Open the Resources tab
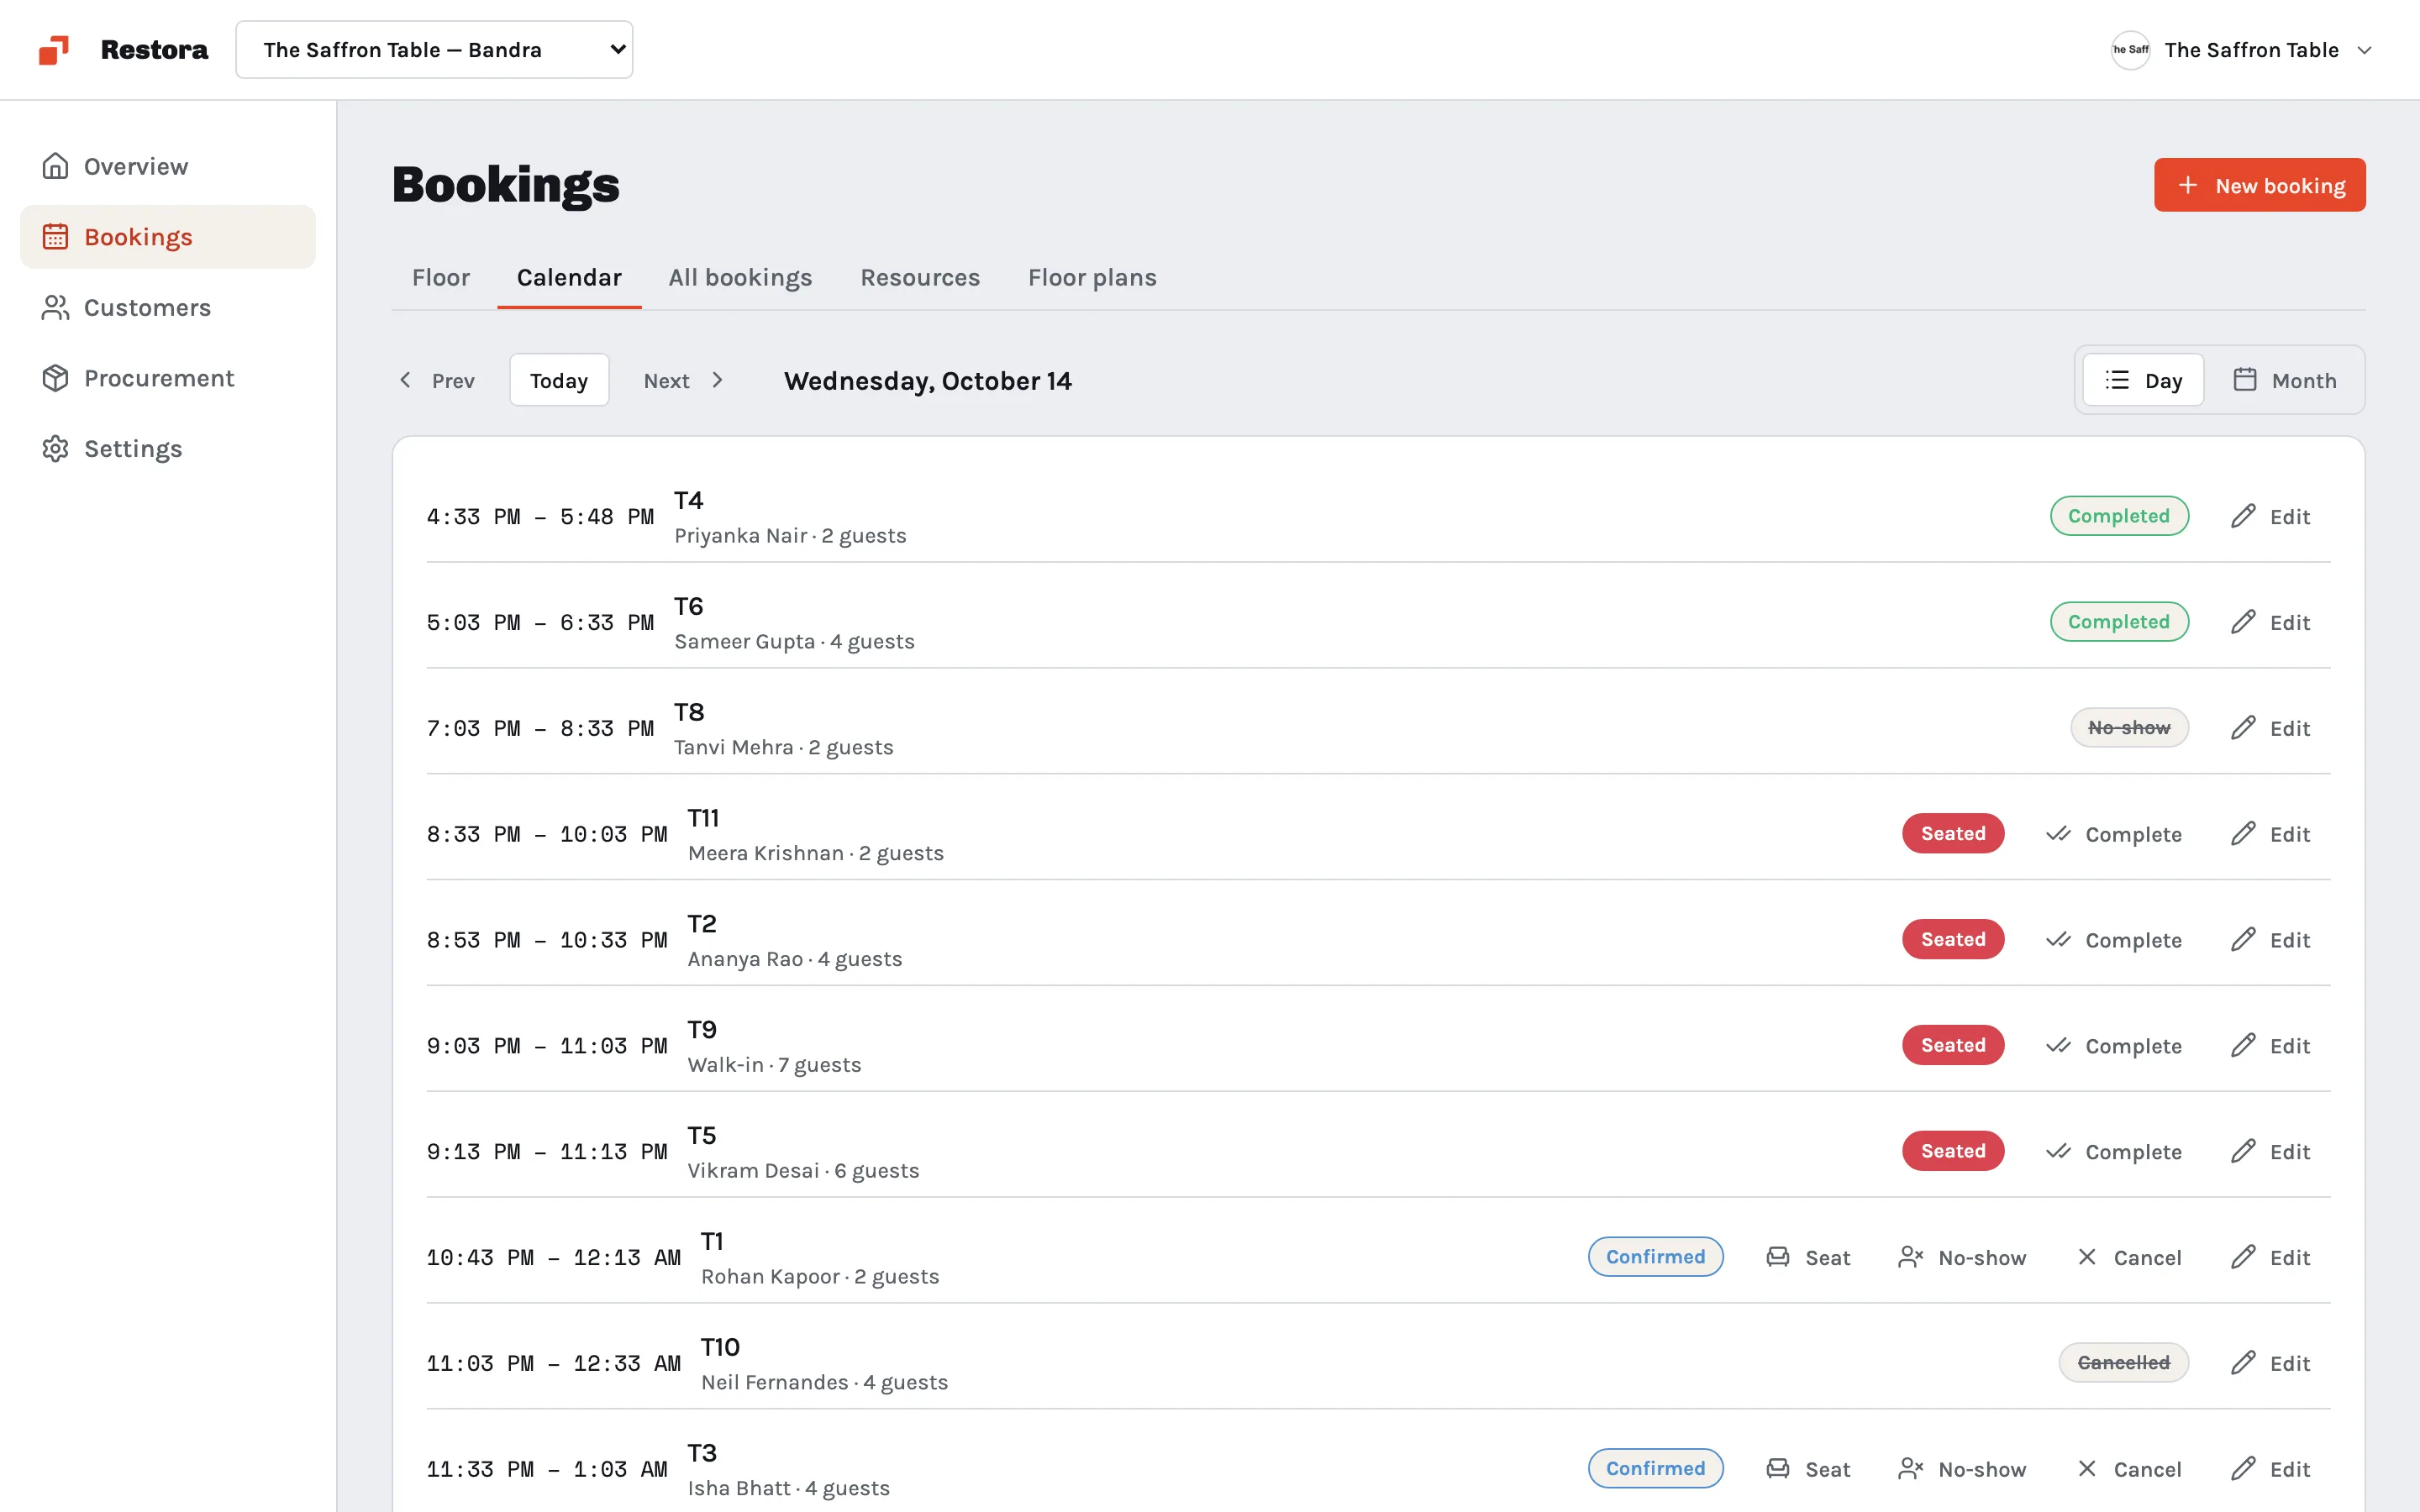This screenshot has width=2420, height=1512. coord(920,277)
